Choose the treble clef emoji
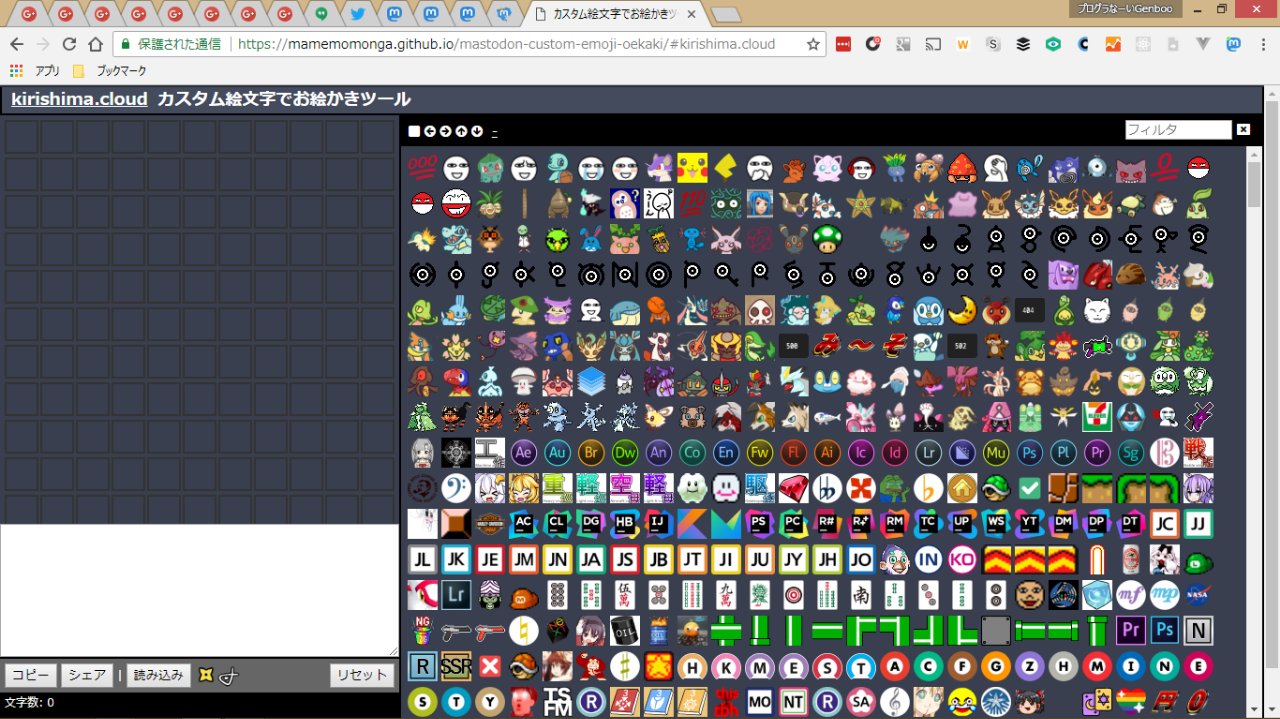The height and width of the screenshot is (719, 1280). tap(894, 701)
